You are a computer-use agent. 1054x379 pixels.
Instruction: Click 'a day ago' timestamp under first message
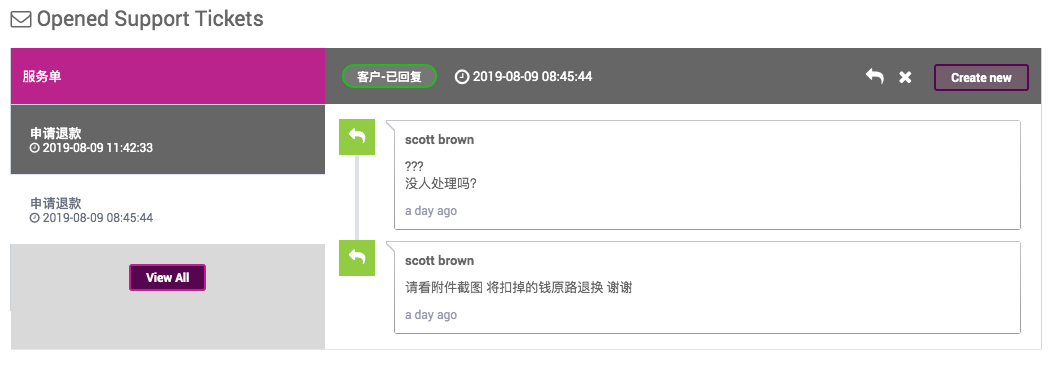(x=431, y=211)
